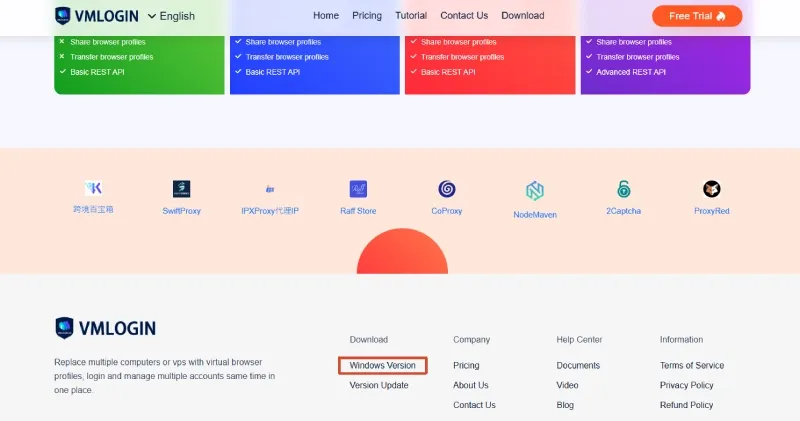Click the ProxyRed fox icon
800x421 pixels.
point(712,189)
